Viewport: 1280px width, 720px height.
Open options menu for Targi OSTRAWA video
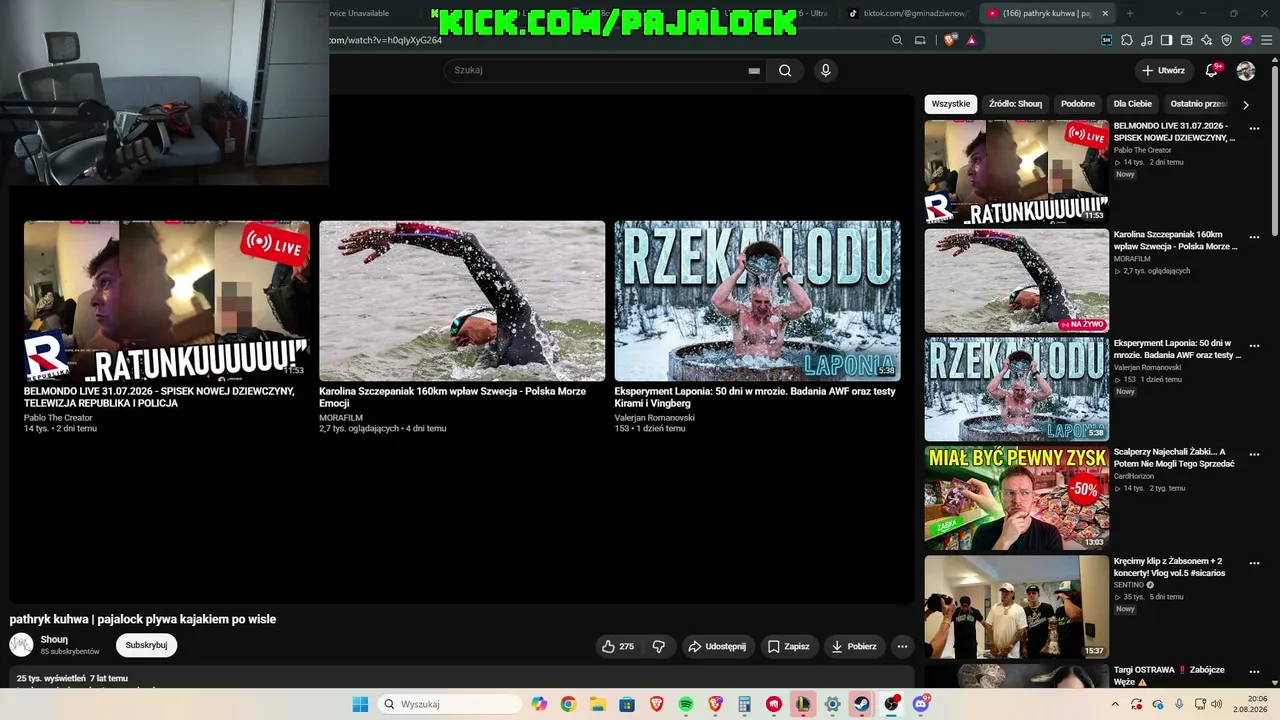coord(1254,673)
